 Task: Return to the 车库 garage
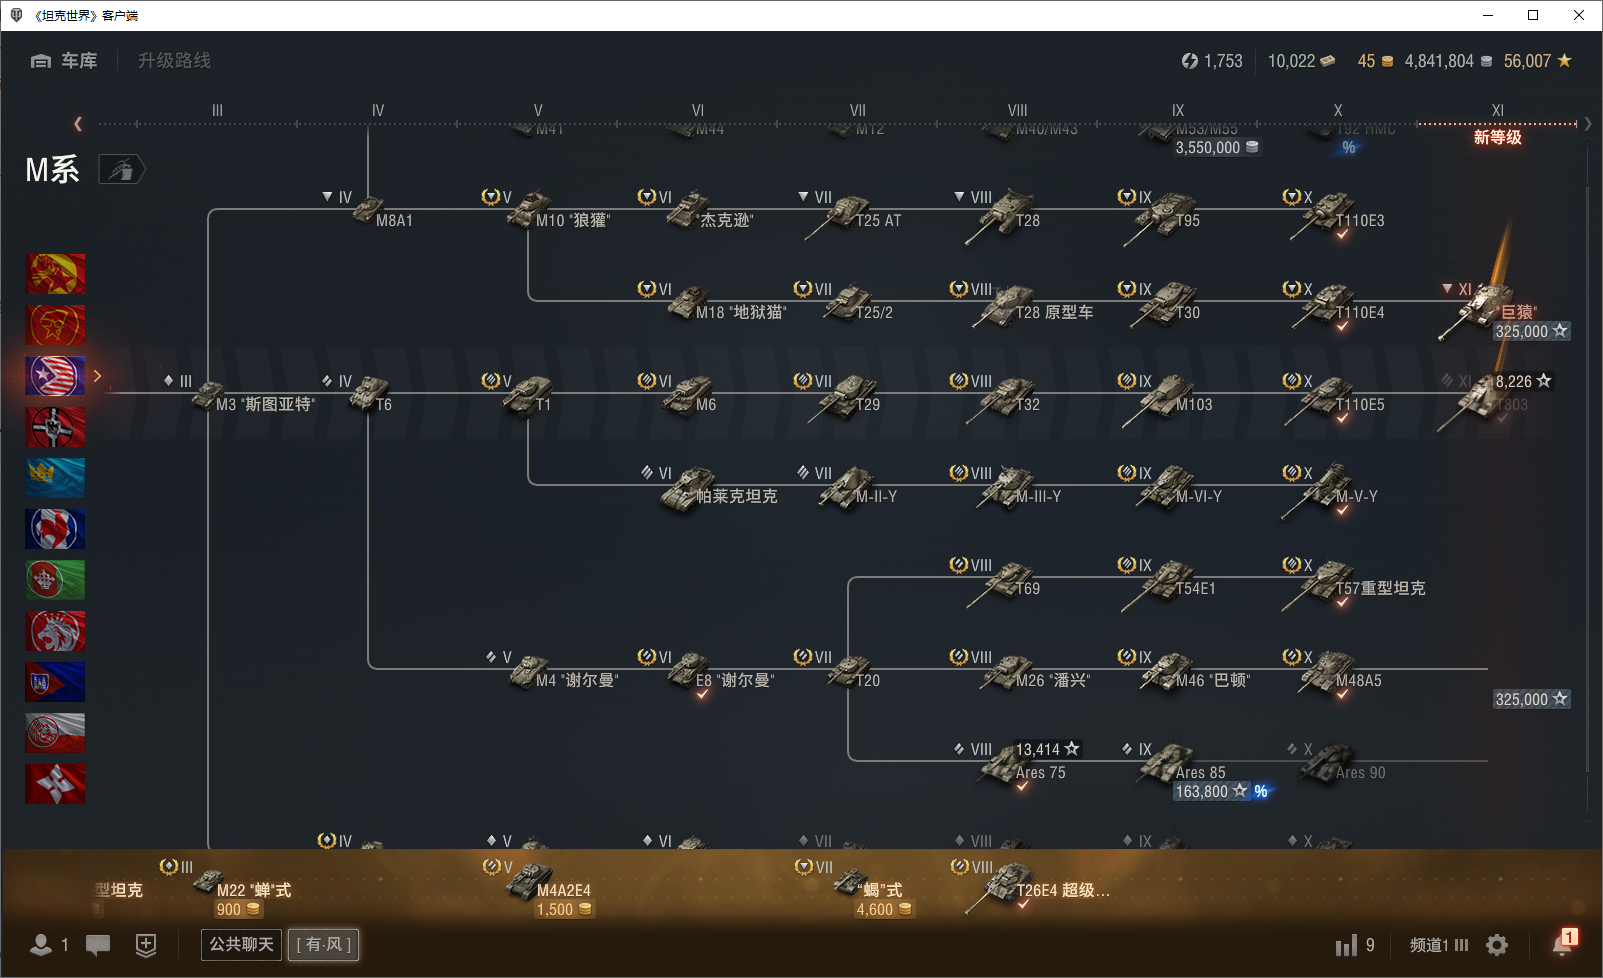(64, 61)
